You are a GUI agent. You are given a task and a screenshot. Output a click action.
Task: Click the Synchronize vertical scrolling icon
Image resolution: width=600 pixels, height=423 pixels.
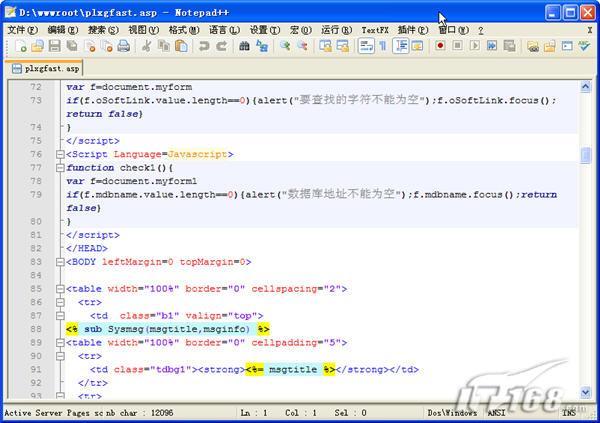[325, 46]
